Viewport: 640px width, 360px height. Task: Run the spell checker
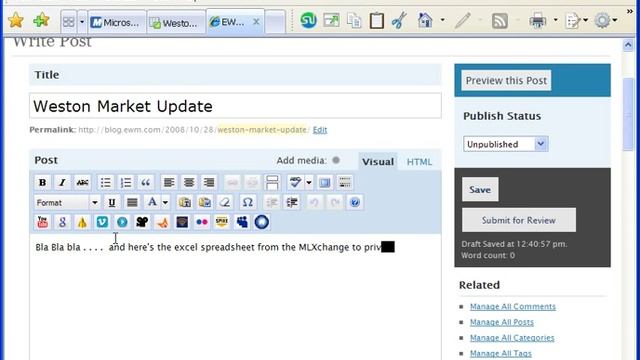click(295, 182)
